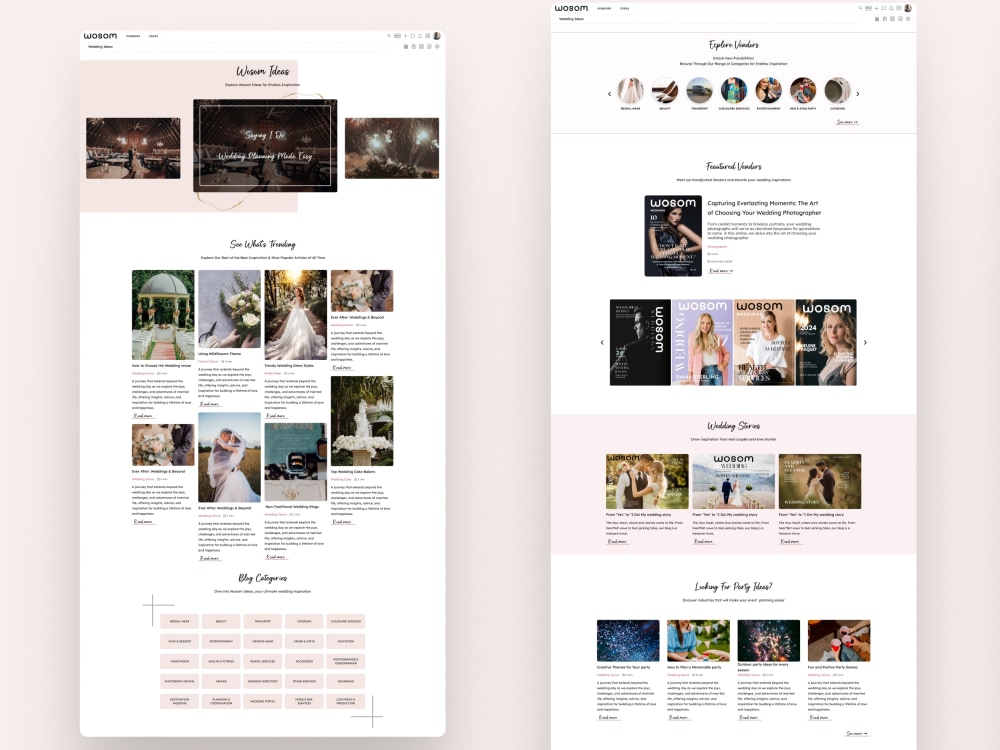Open the Transport vendor circle

pyautogui.click(x=700, y=91)
